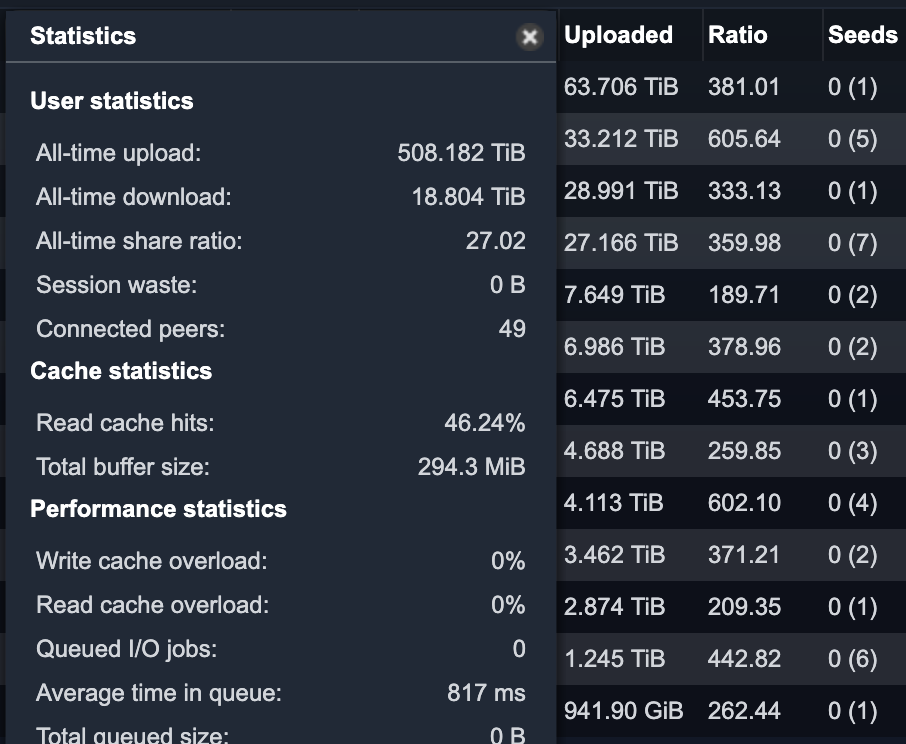This screenshot has width=906, height=744.
Task: Select row showing 3.462 TiB uploaded
Action: coord(732,555)
